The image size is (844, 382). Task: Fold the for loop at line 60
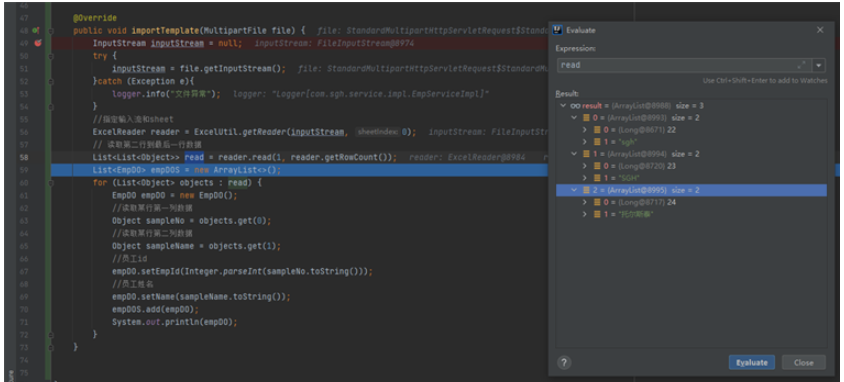51,183
